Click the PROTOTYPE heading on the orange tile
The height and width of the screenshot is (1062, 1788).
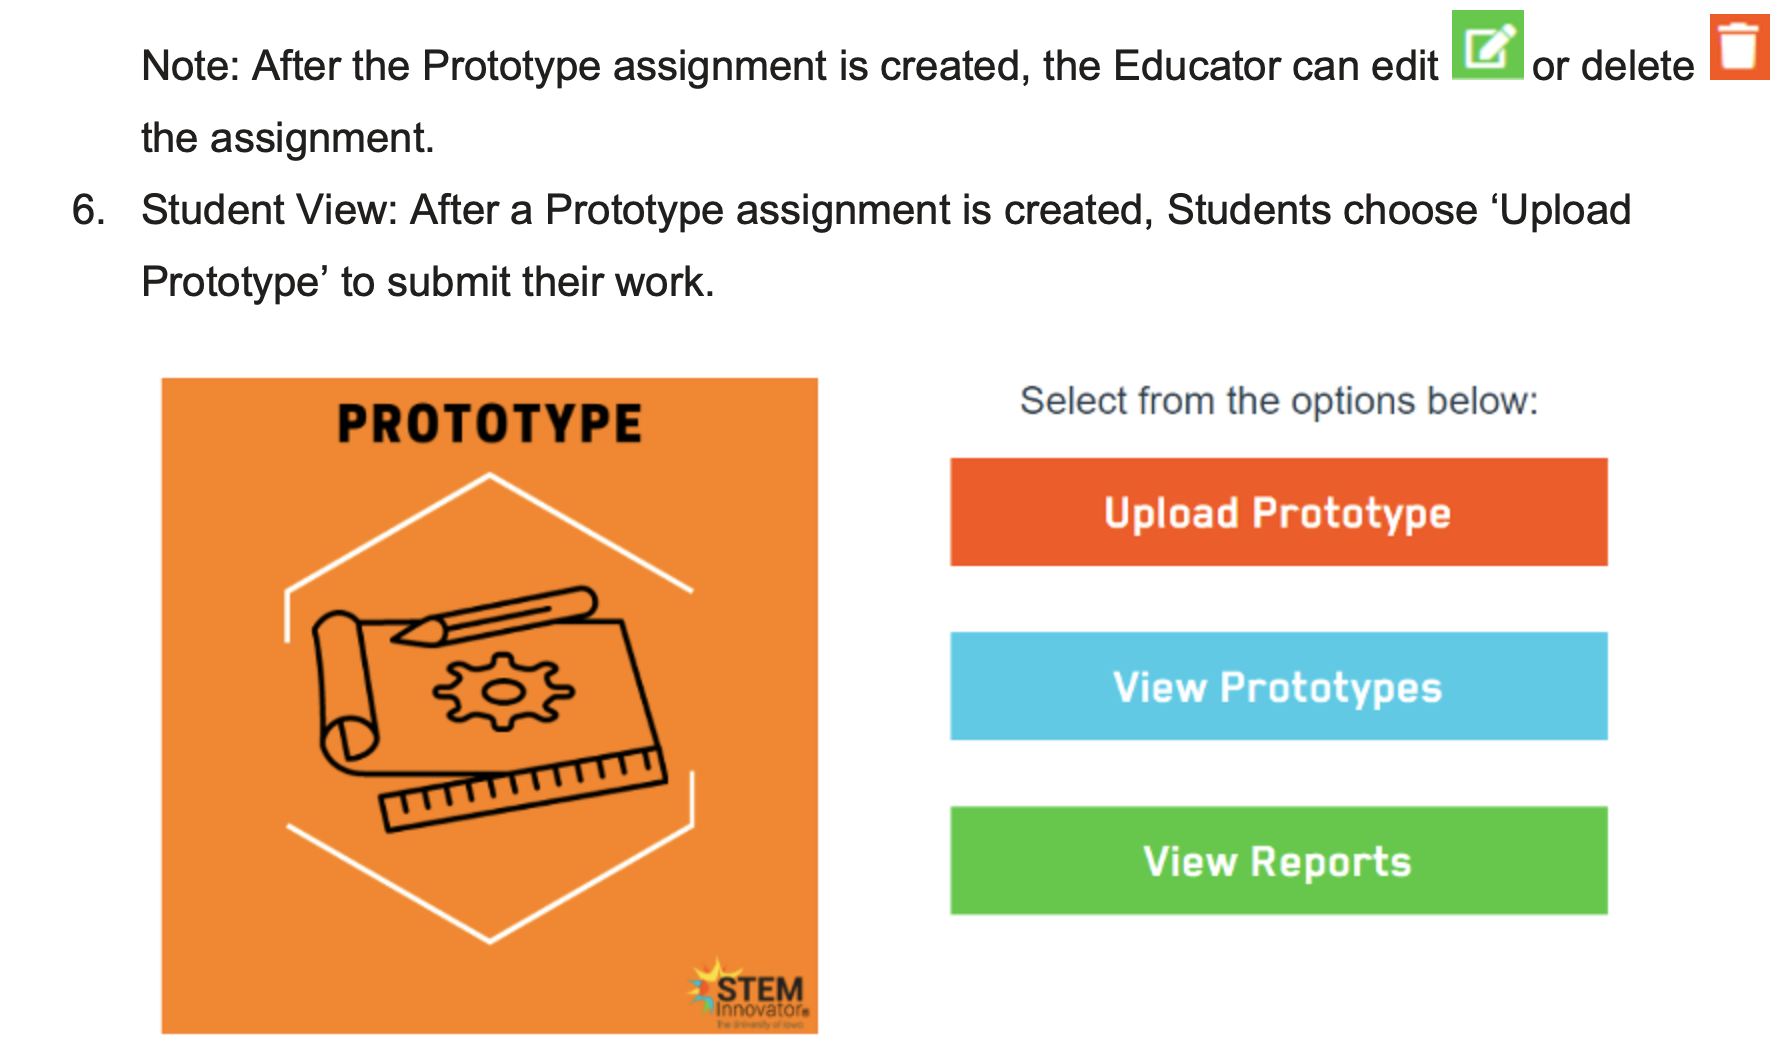pyautogui.click(x=489, y=424)
